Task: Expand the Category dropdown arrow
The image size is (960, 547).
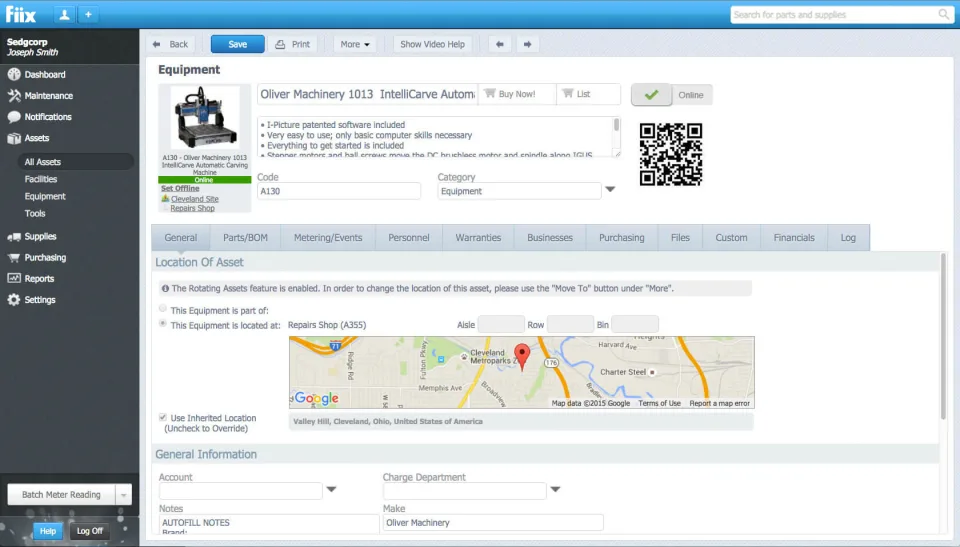Action: point(610,190)
